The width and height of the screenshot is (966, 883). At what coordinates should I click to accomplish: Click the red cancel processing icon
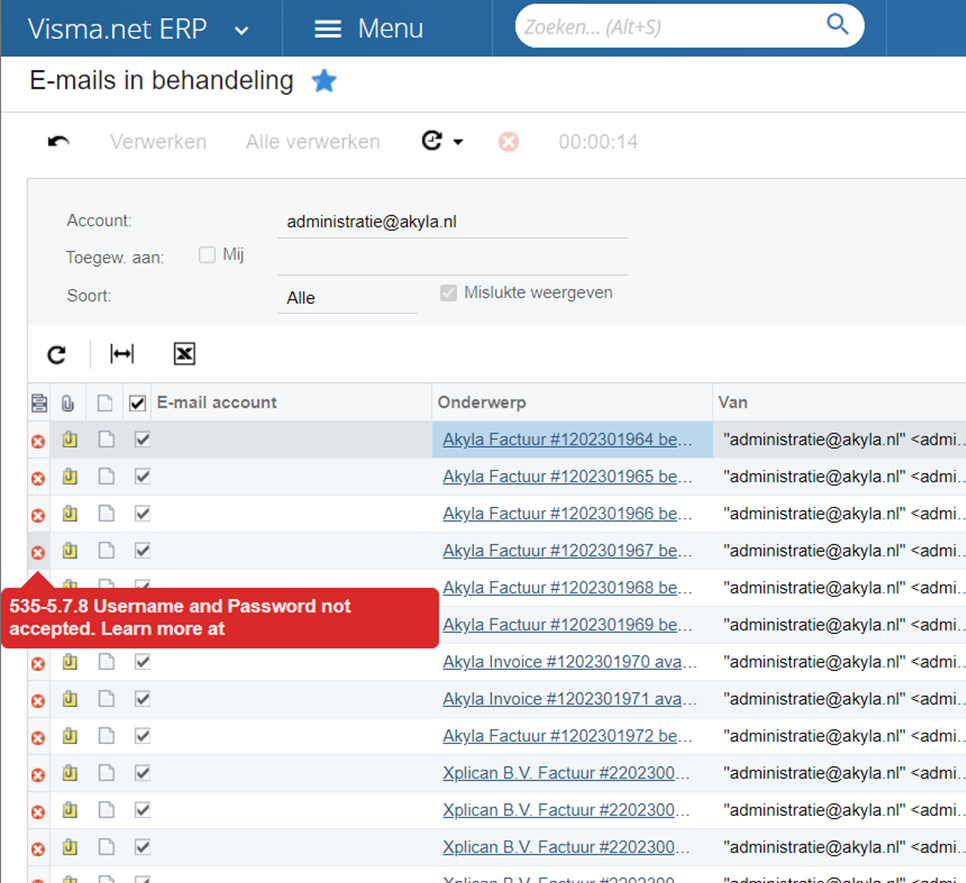point(508,142)
